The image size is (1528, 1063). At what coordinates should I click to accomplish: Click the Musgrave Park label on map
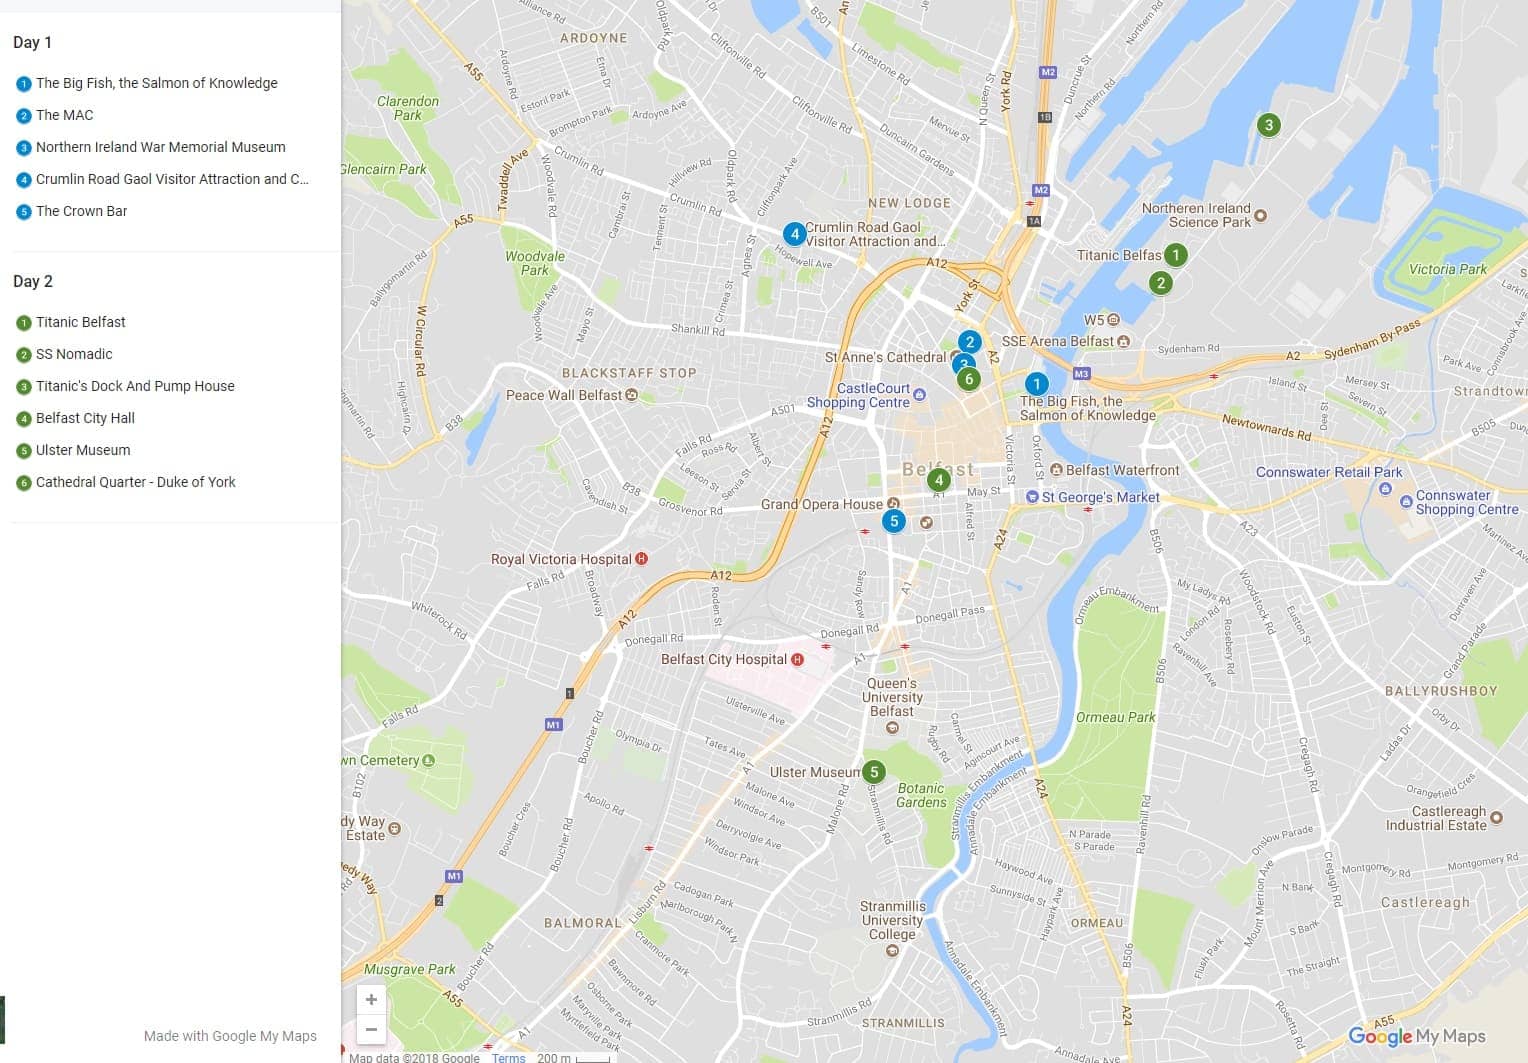click(409, 969)
